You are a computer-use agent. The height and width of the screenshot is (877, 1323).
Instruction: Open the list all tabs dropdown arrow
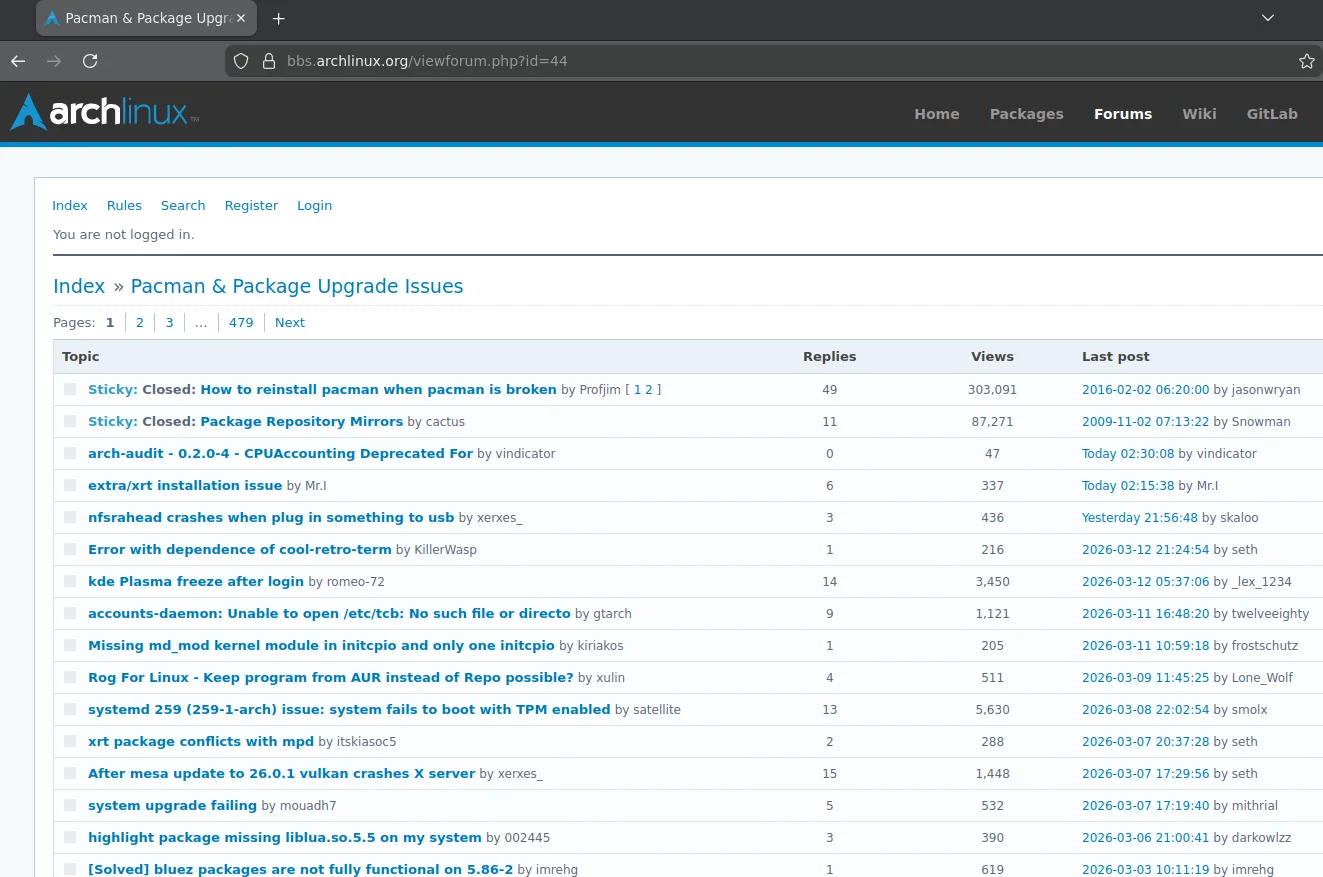1267,18
